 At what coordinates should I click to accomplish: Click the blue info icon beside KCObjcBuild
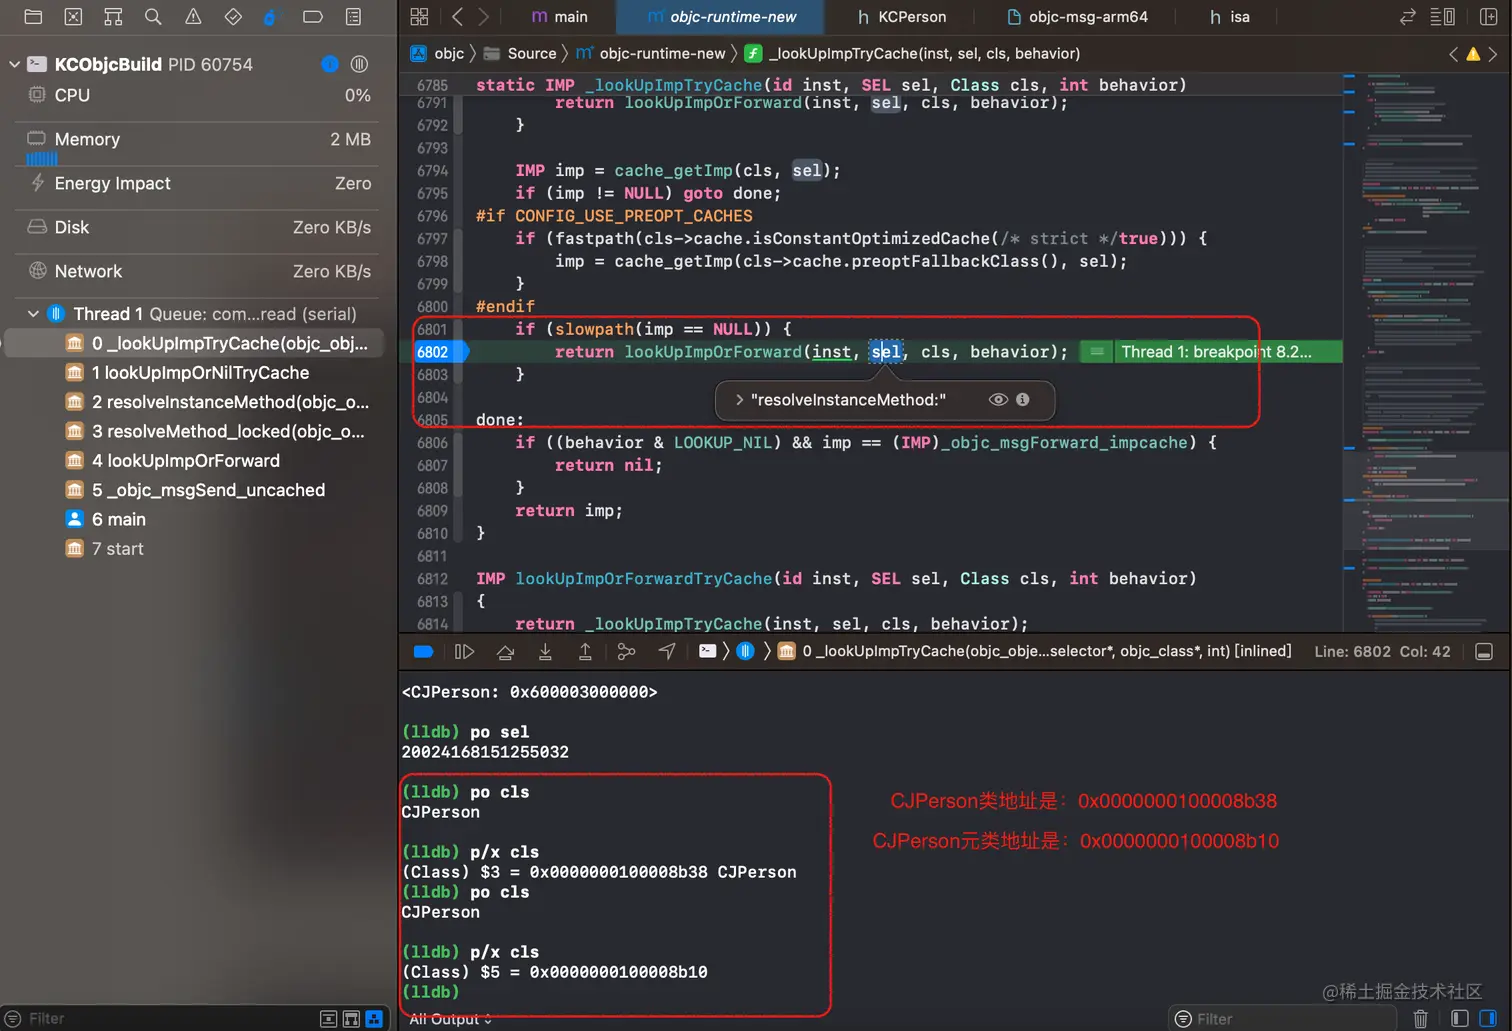click(x=330, y=64)
